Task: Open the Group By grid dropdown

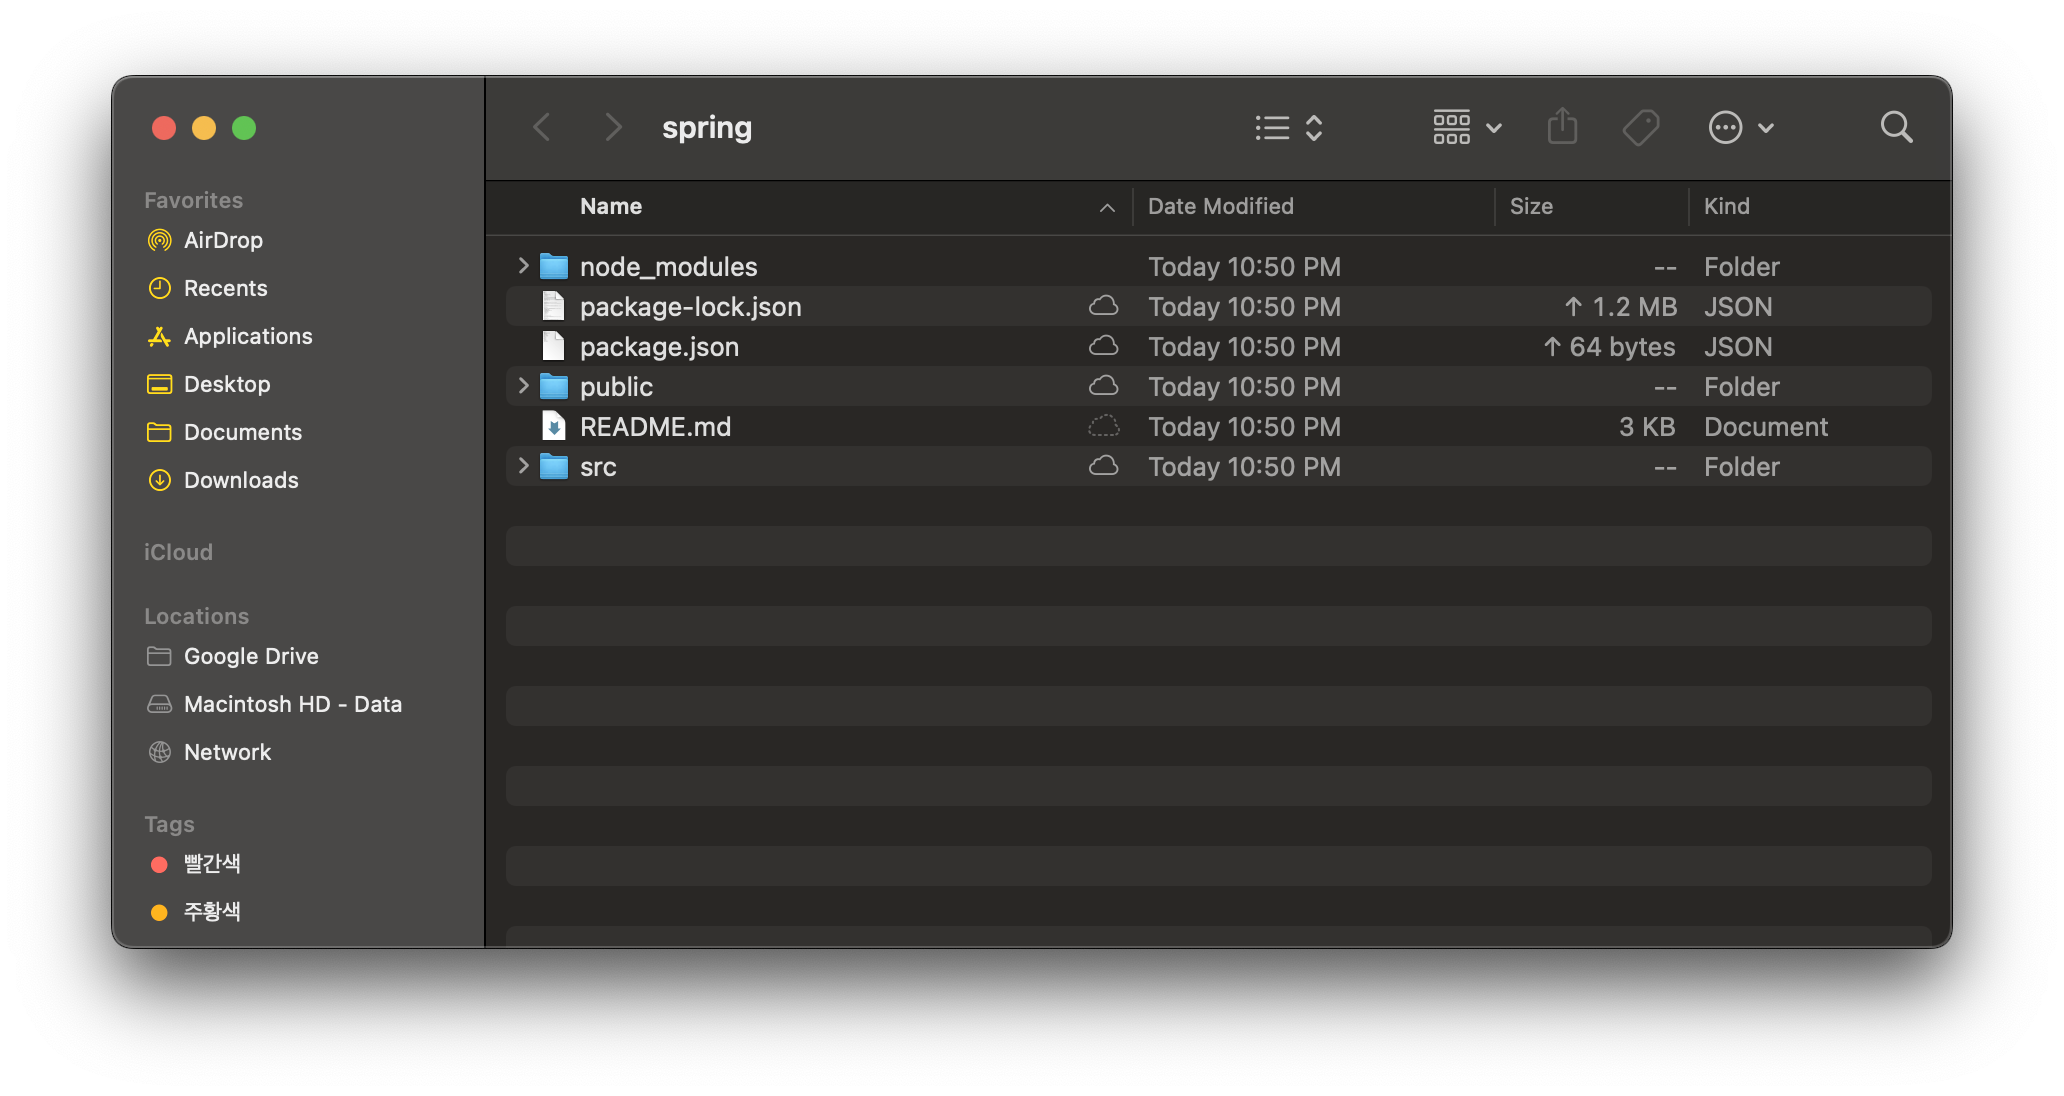Action: tap(1466, 128)
